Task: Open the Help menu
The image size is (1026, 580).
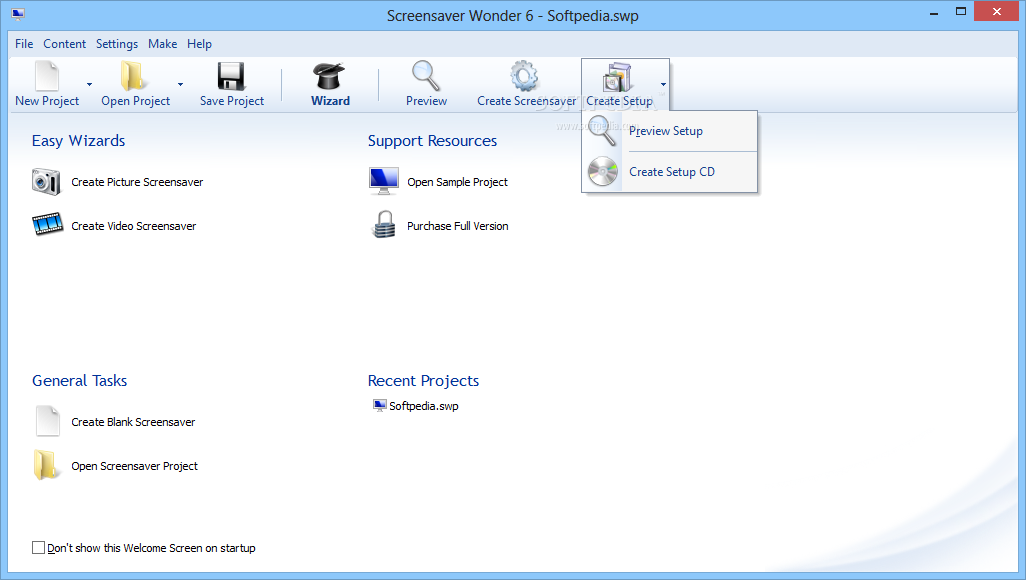Action: 200,44
